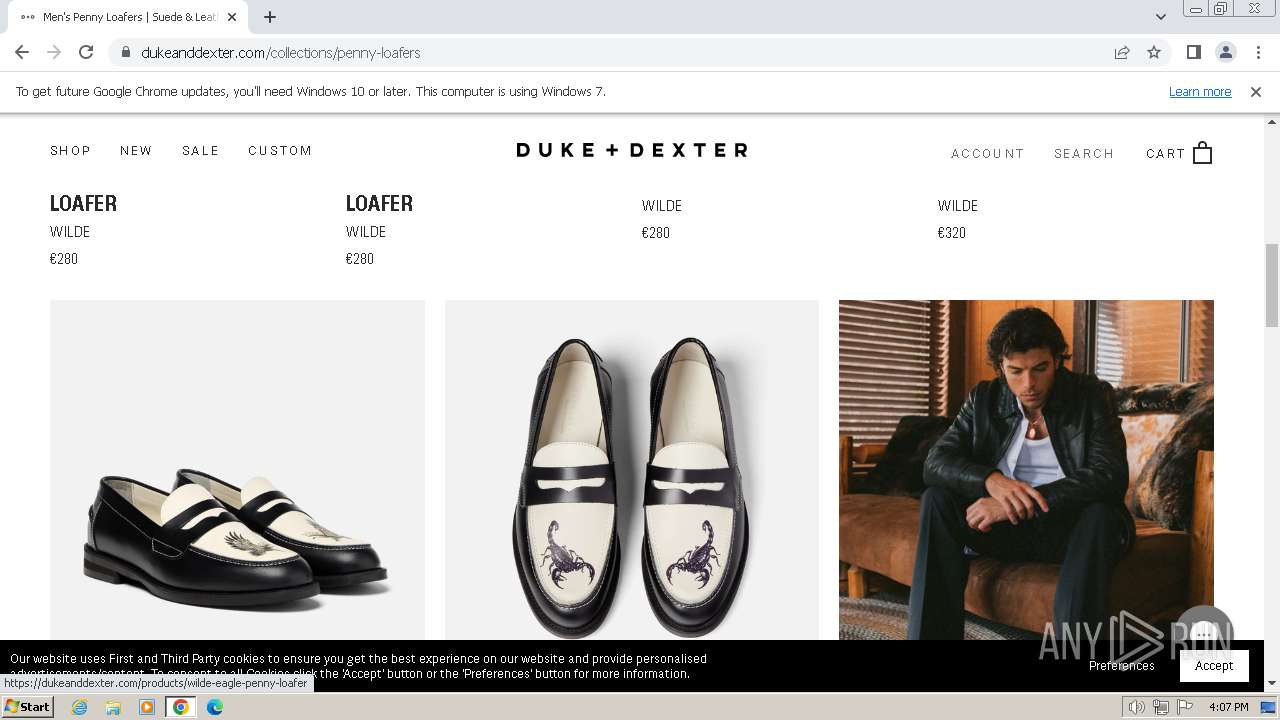Click the browser forward arrow
The height and width of the screenshot is (720, 1280).
[x=54, y=52]
